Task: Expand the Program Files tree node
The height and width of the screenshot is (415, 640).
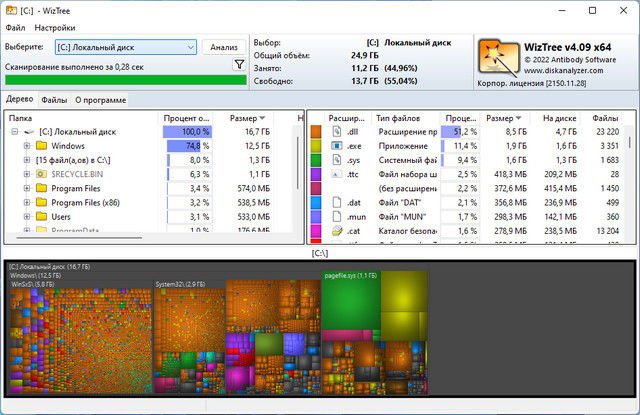Action: tap(27, 188)
